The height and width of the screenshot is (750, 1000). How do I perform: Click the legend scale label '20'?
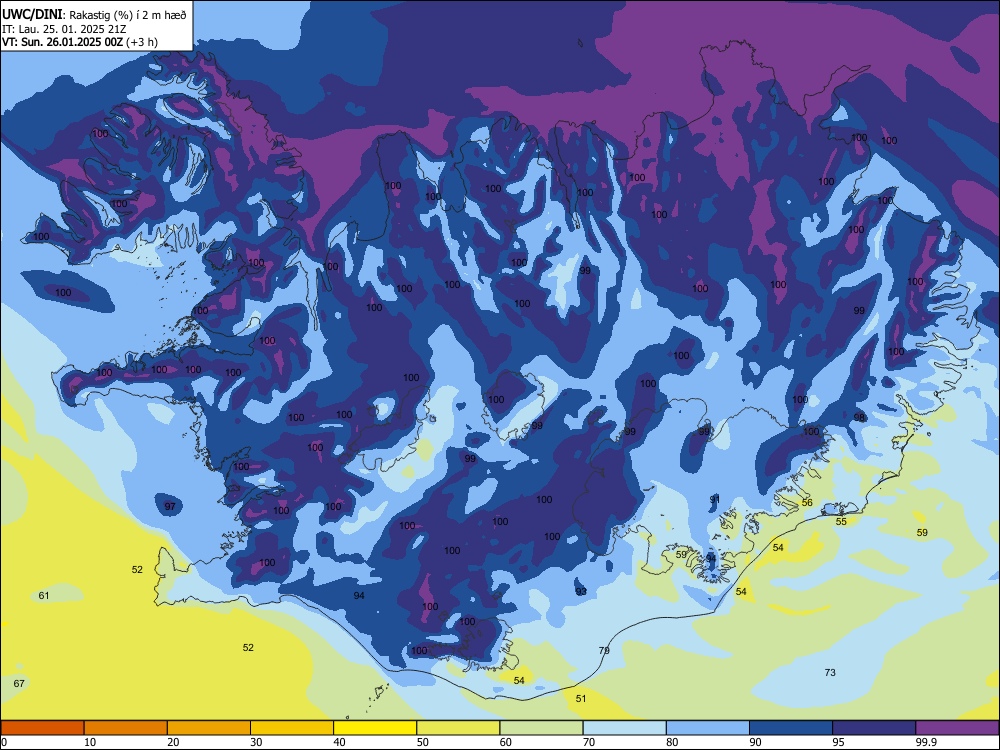tap(173, 742)
